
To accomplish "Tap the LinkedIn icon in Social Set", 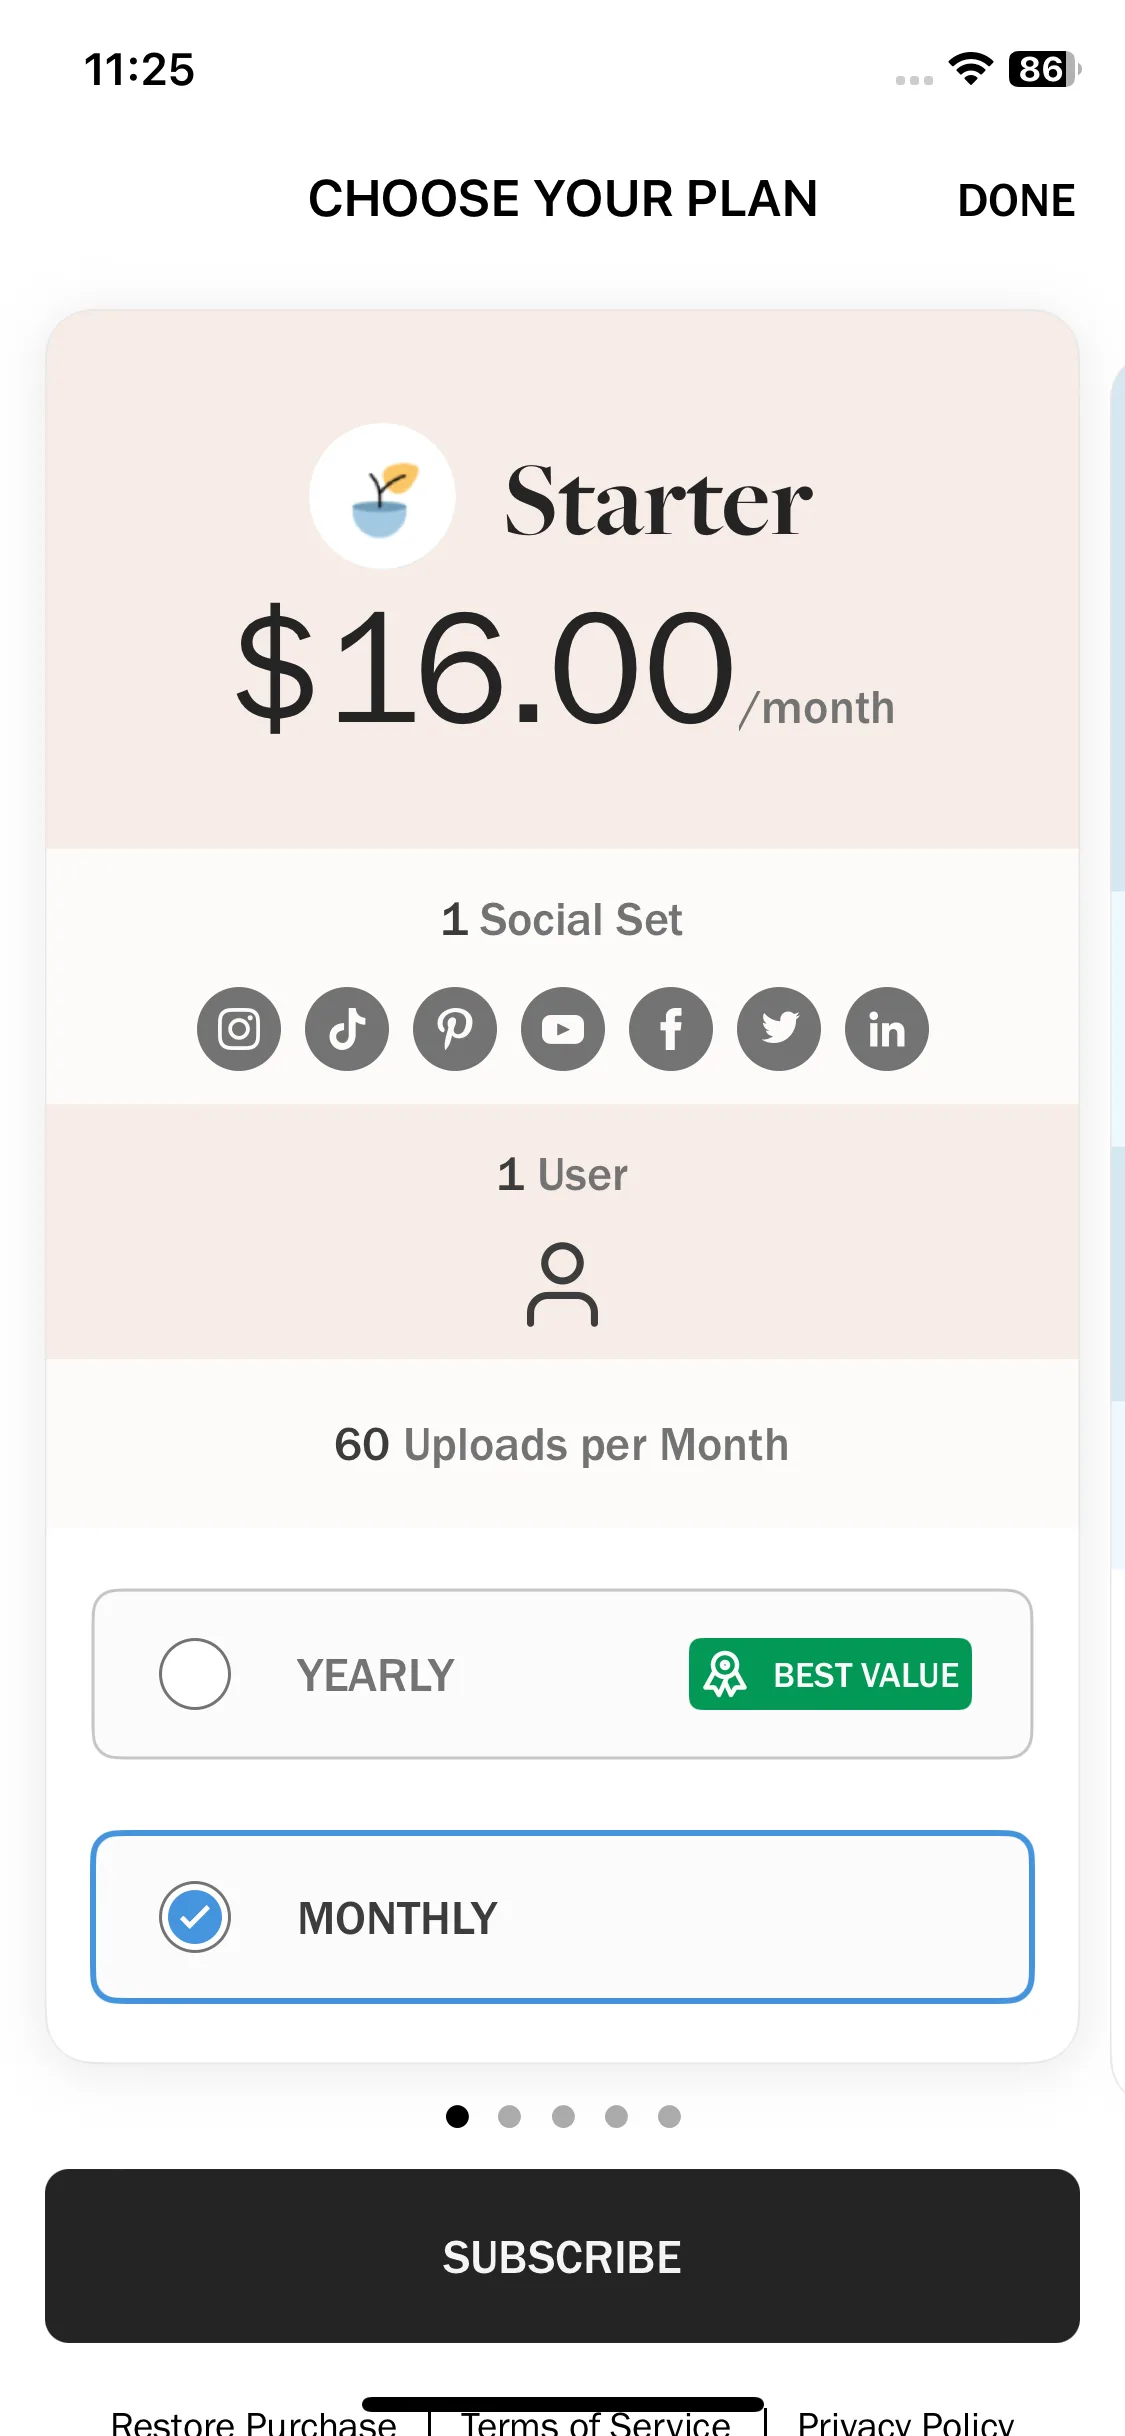I will [x=887, y=1029].
